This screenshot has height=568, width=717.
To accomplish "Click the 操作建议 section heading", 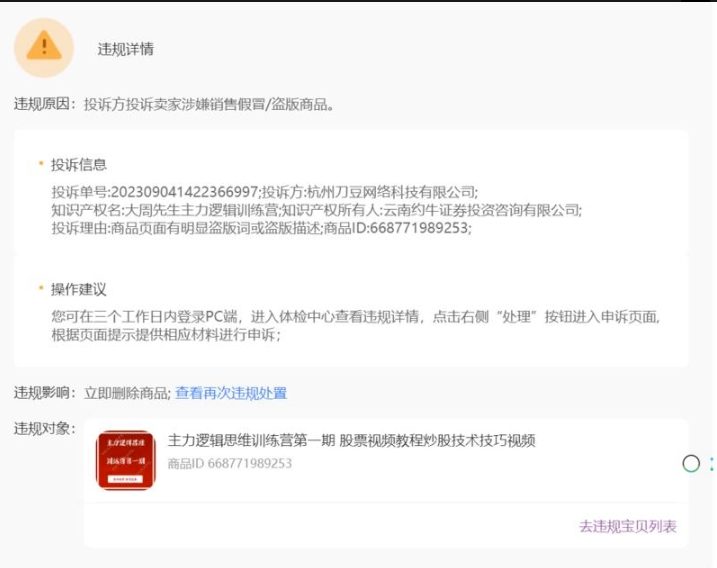I will [79, 289].
